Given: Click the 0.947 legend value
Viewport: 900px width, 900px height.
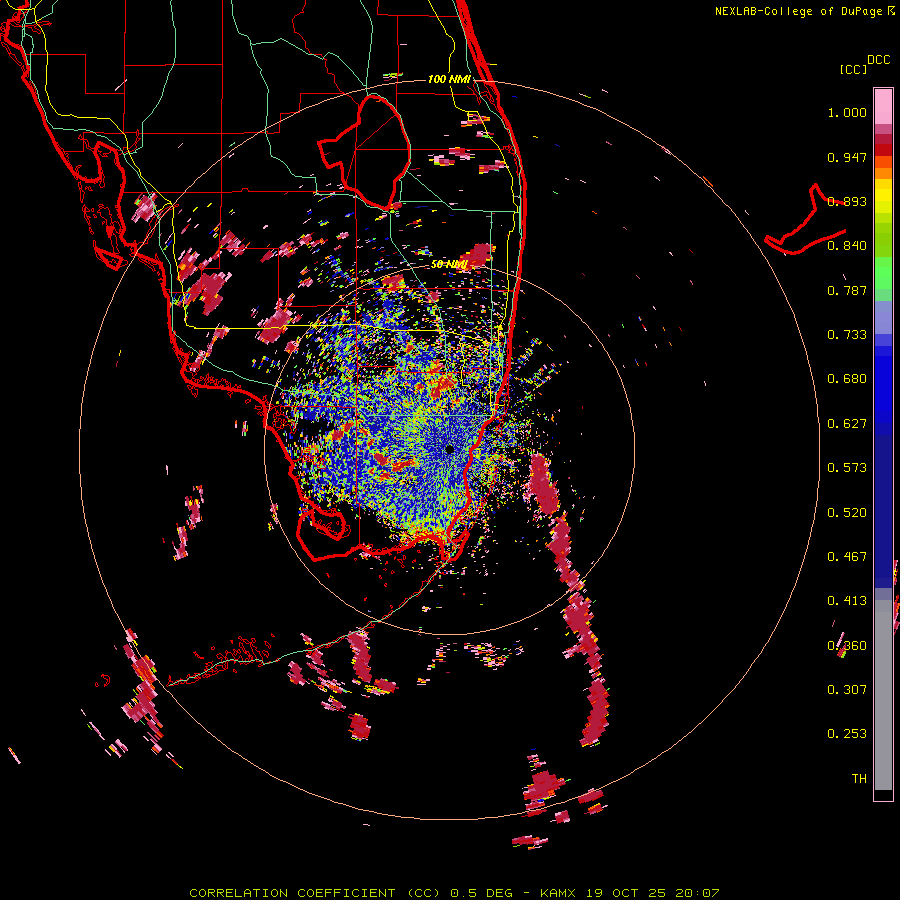Looking at the screenshot, I should click(847, 157).
